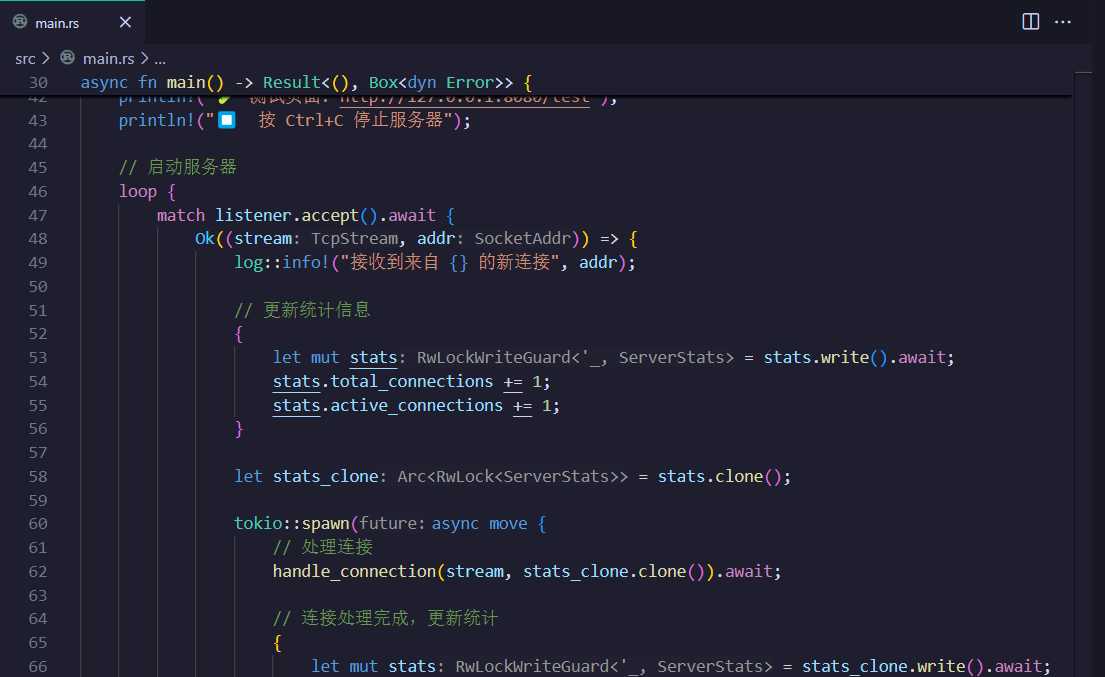The height and width of the screenshot is (677, 1105).
Task: Click the vertical scrollbar of editor
Action: 1082,373
